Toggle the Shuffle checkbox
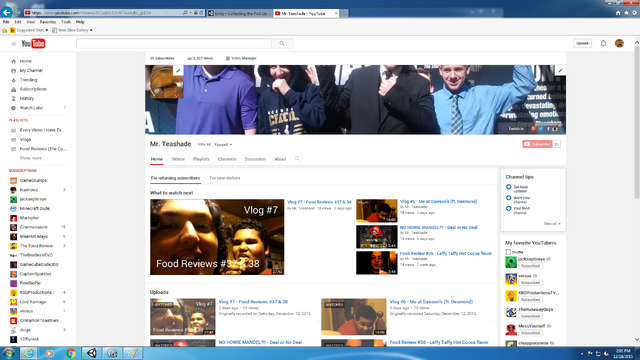640x360 pixels. (508, 252)
